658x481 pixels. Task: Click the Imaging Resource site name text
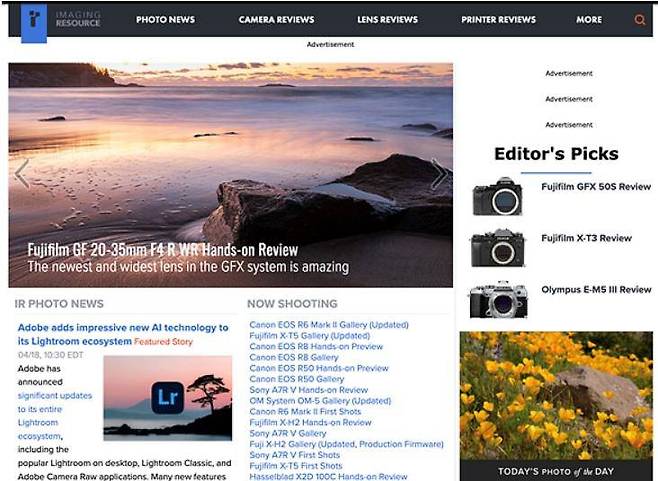[78, 19]
